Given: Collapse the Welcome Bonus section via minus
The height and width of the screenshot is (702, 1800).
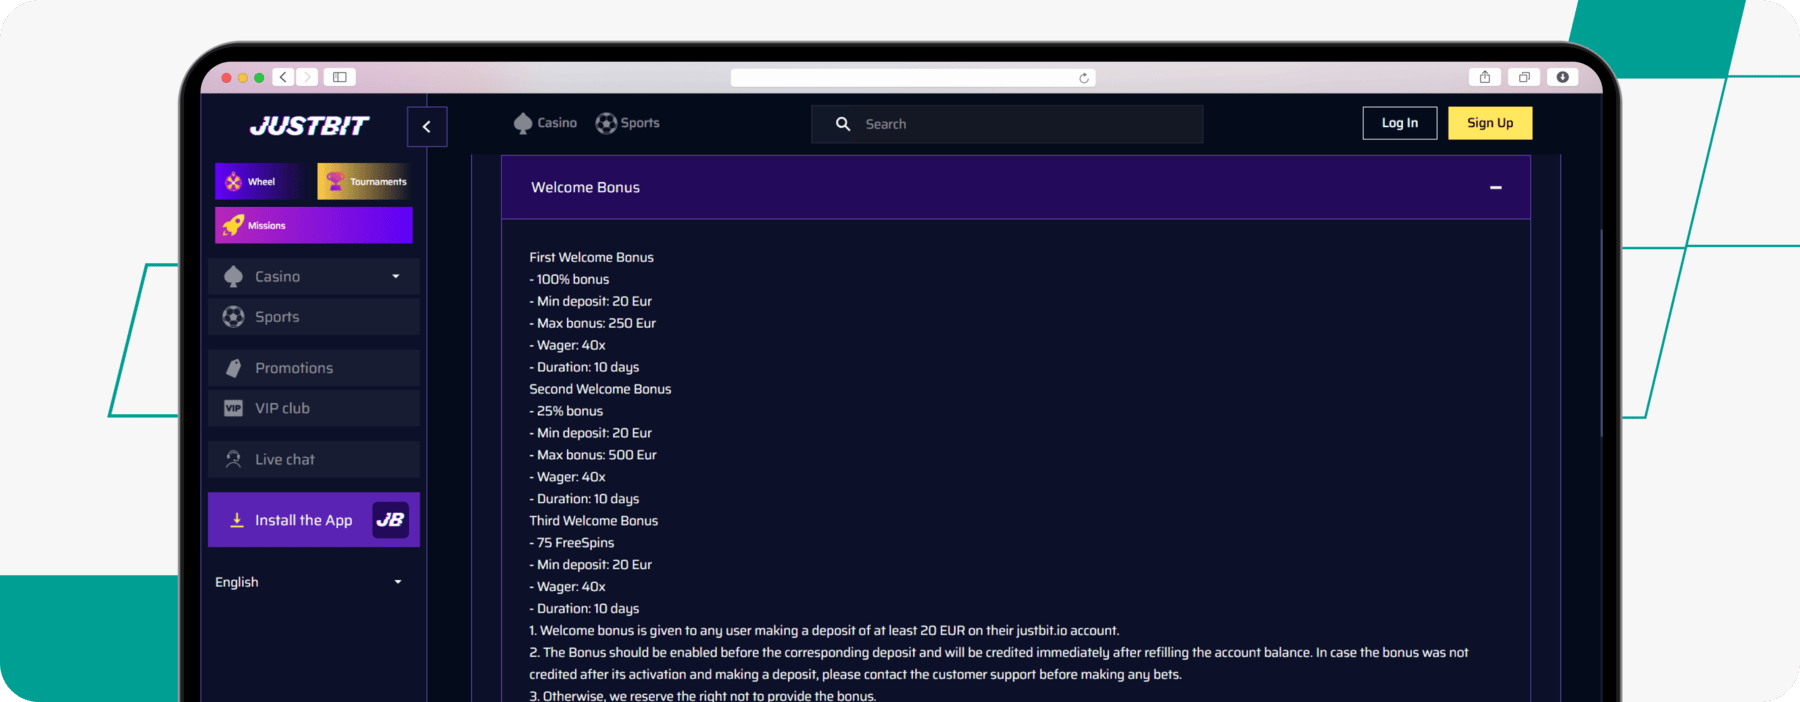Looking at the screenshot, I should pos(1496,188).
